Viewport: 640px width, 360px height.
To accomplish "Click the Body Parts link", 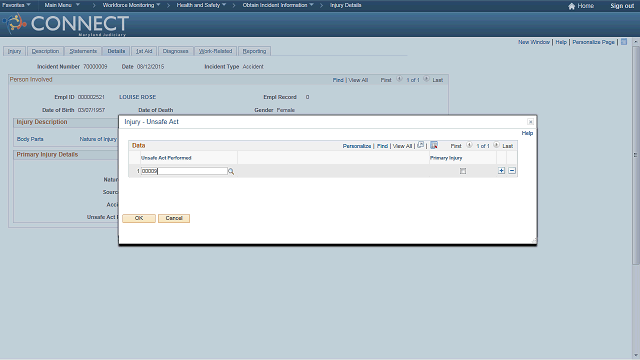I will tap(30, 139).
